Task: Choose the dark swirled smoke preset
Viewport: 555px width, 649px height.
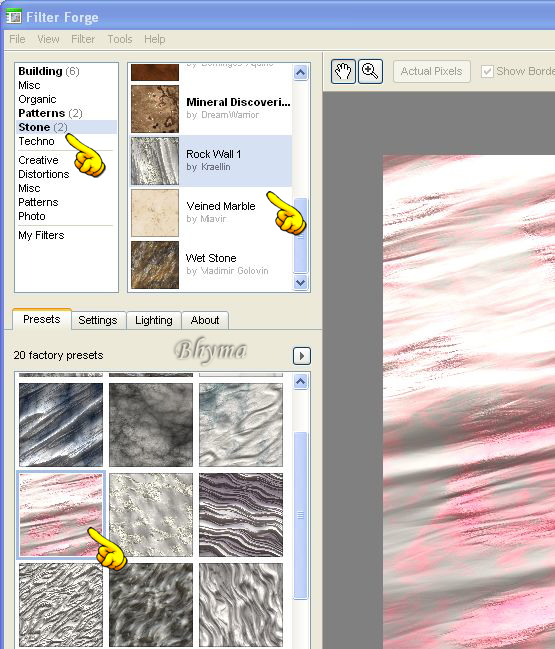Action: coord(151,605)
